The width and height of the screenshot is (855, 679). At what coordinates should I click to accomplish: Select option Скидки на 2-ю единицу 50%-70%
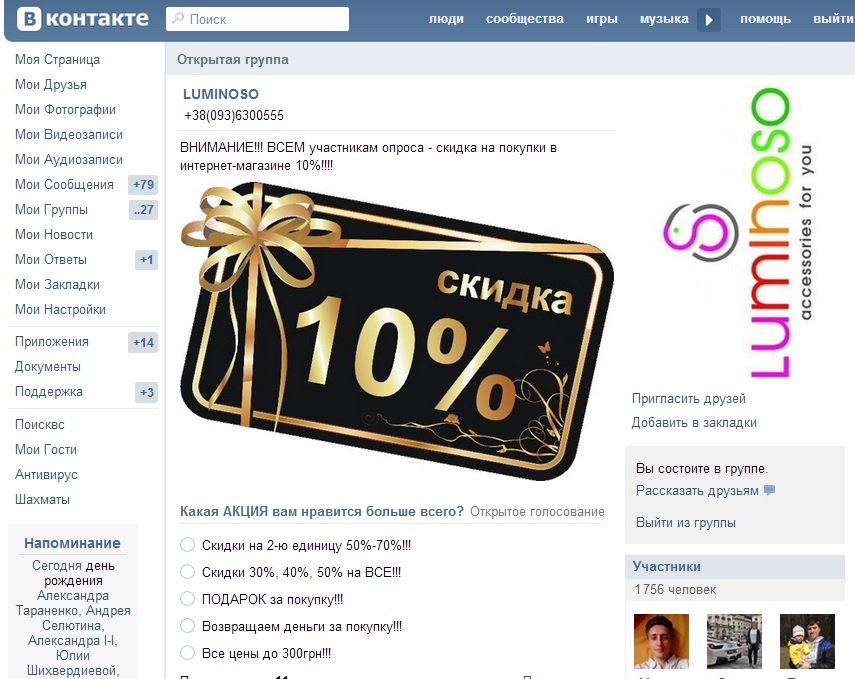coord(188,545)
